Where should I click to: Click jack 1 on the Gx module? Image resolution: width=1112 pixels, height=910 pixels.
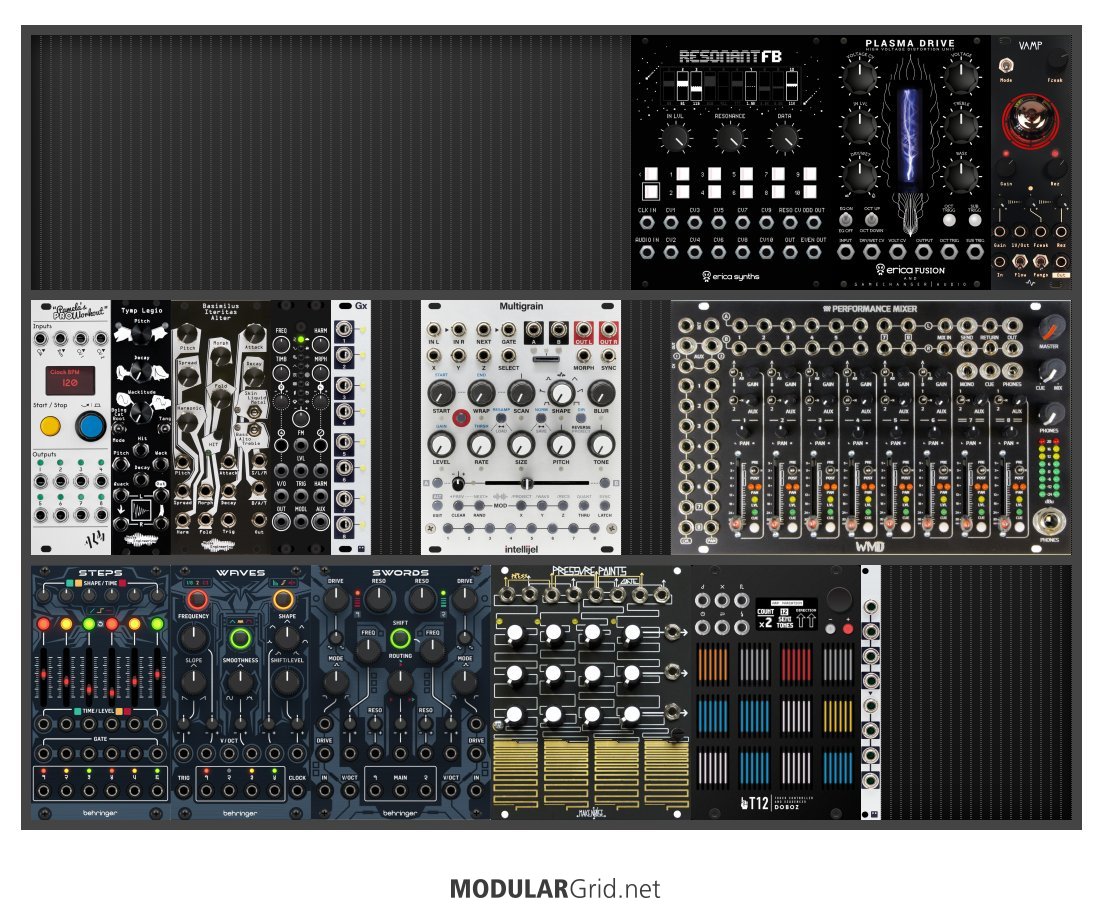click(x=344, y=330)
